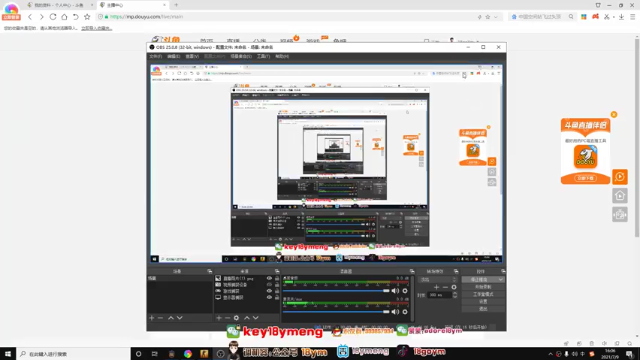This screenshot has width=640, height=360.
Task: Open OBS Tools menu
Action: point(263,56)
